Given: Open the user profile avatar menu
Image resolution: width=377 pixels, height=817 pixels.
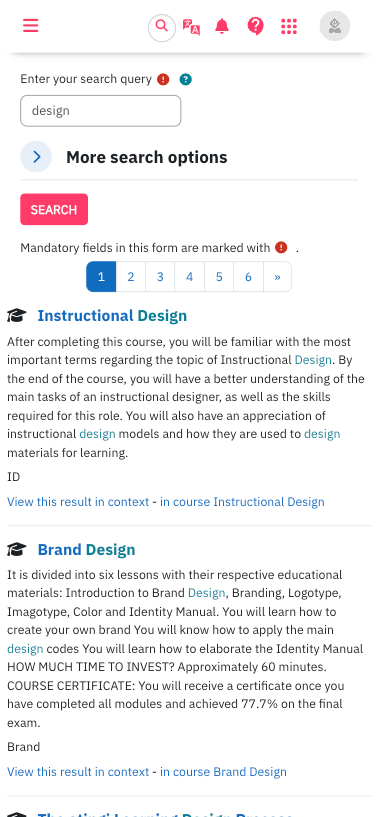Looking at the screenshot, I should click(x=334, y=26).
